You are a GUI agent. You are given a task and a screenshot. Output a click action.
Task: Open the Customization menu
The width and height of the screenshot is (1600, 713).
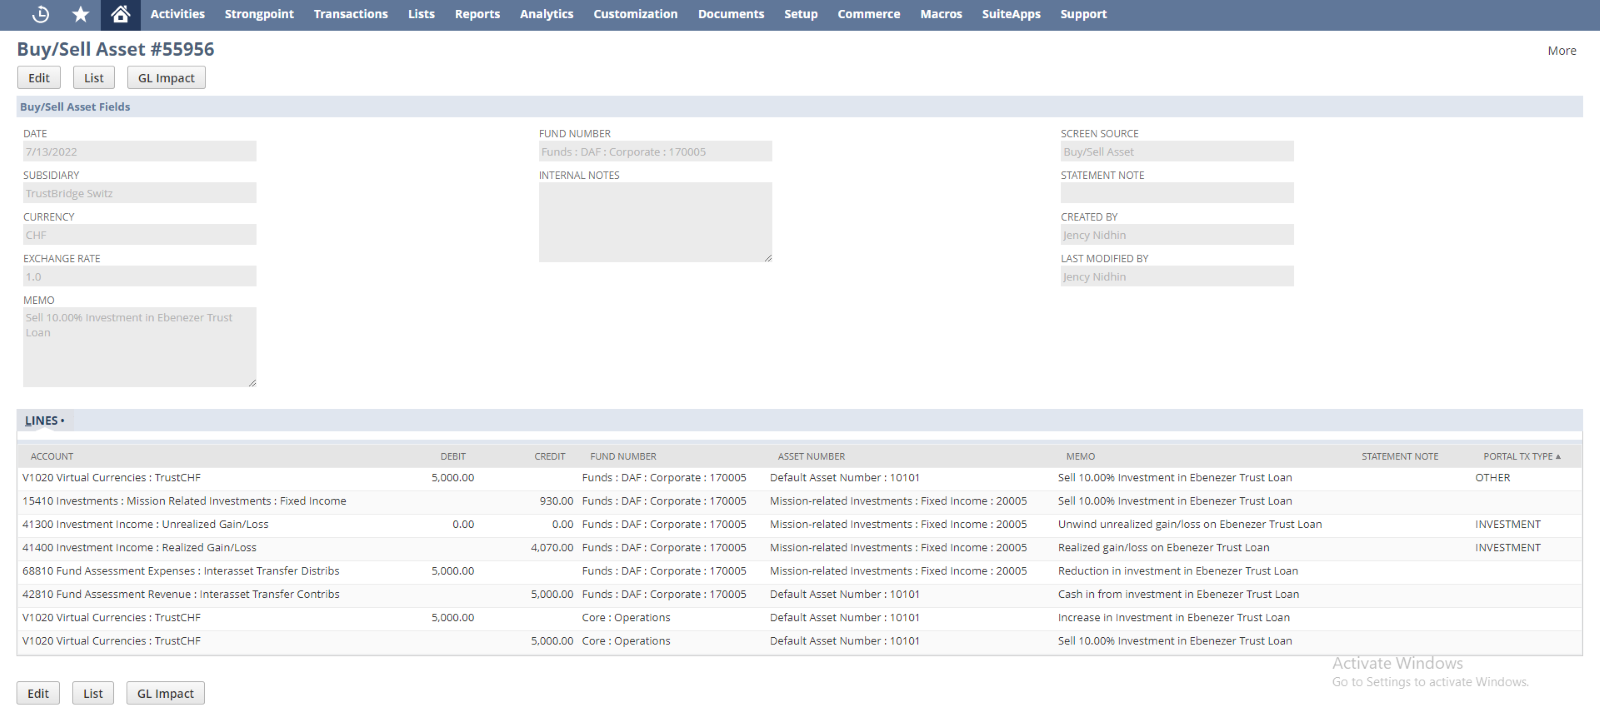(635, 14)
